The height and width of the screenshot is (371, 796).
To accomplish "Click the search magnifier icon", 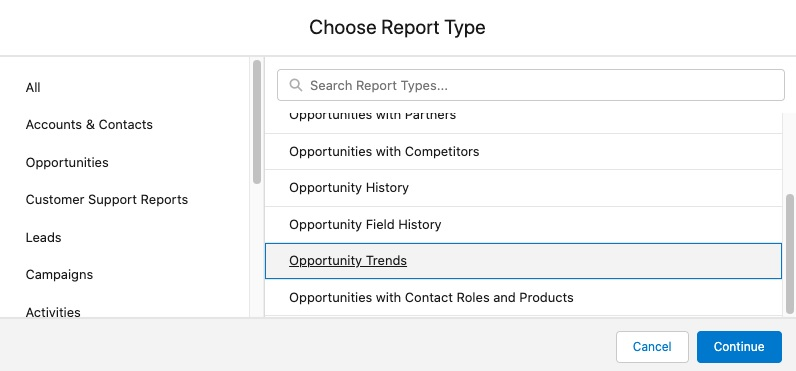I will coord(295,85).
